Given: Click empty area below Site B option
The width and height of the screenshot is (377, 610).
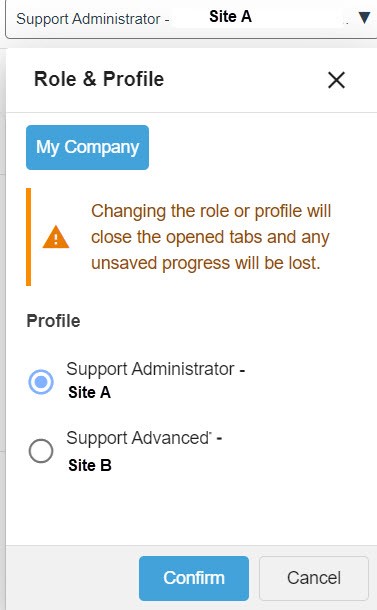Looking at the screenshot, I should pos(191,510).
